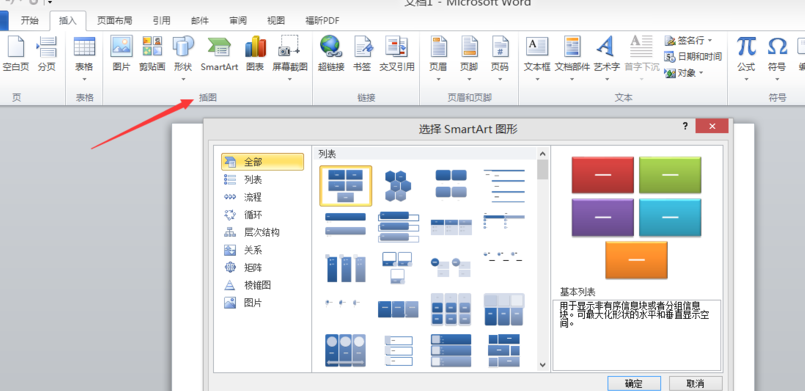805x391 pixels.
Task: Click the 取消 button
Action: click(x=696, y=383)
